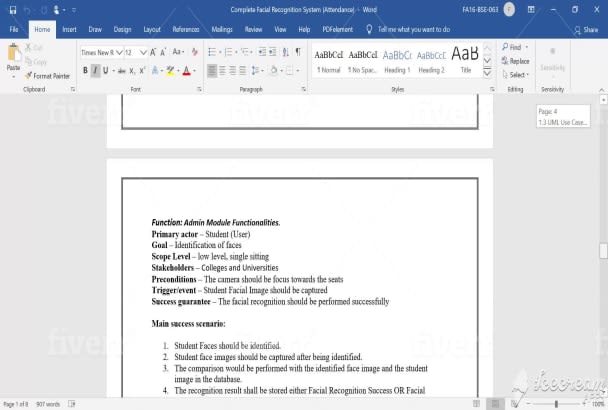Open the font size dropdown

[x=143, y=52]
